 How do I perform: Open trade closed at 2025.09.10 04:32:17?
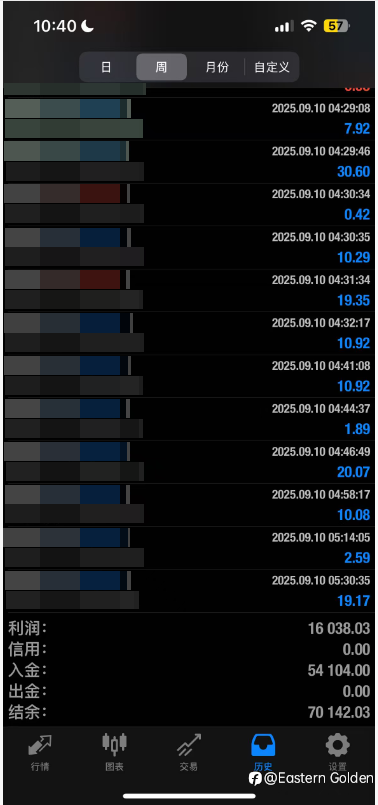pos(189,334)
